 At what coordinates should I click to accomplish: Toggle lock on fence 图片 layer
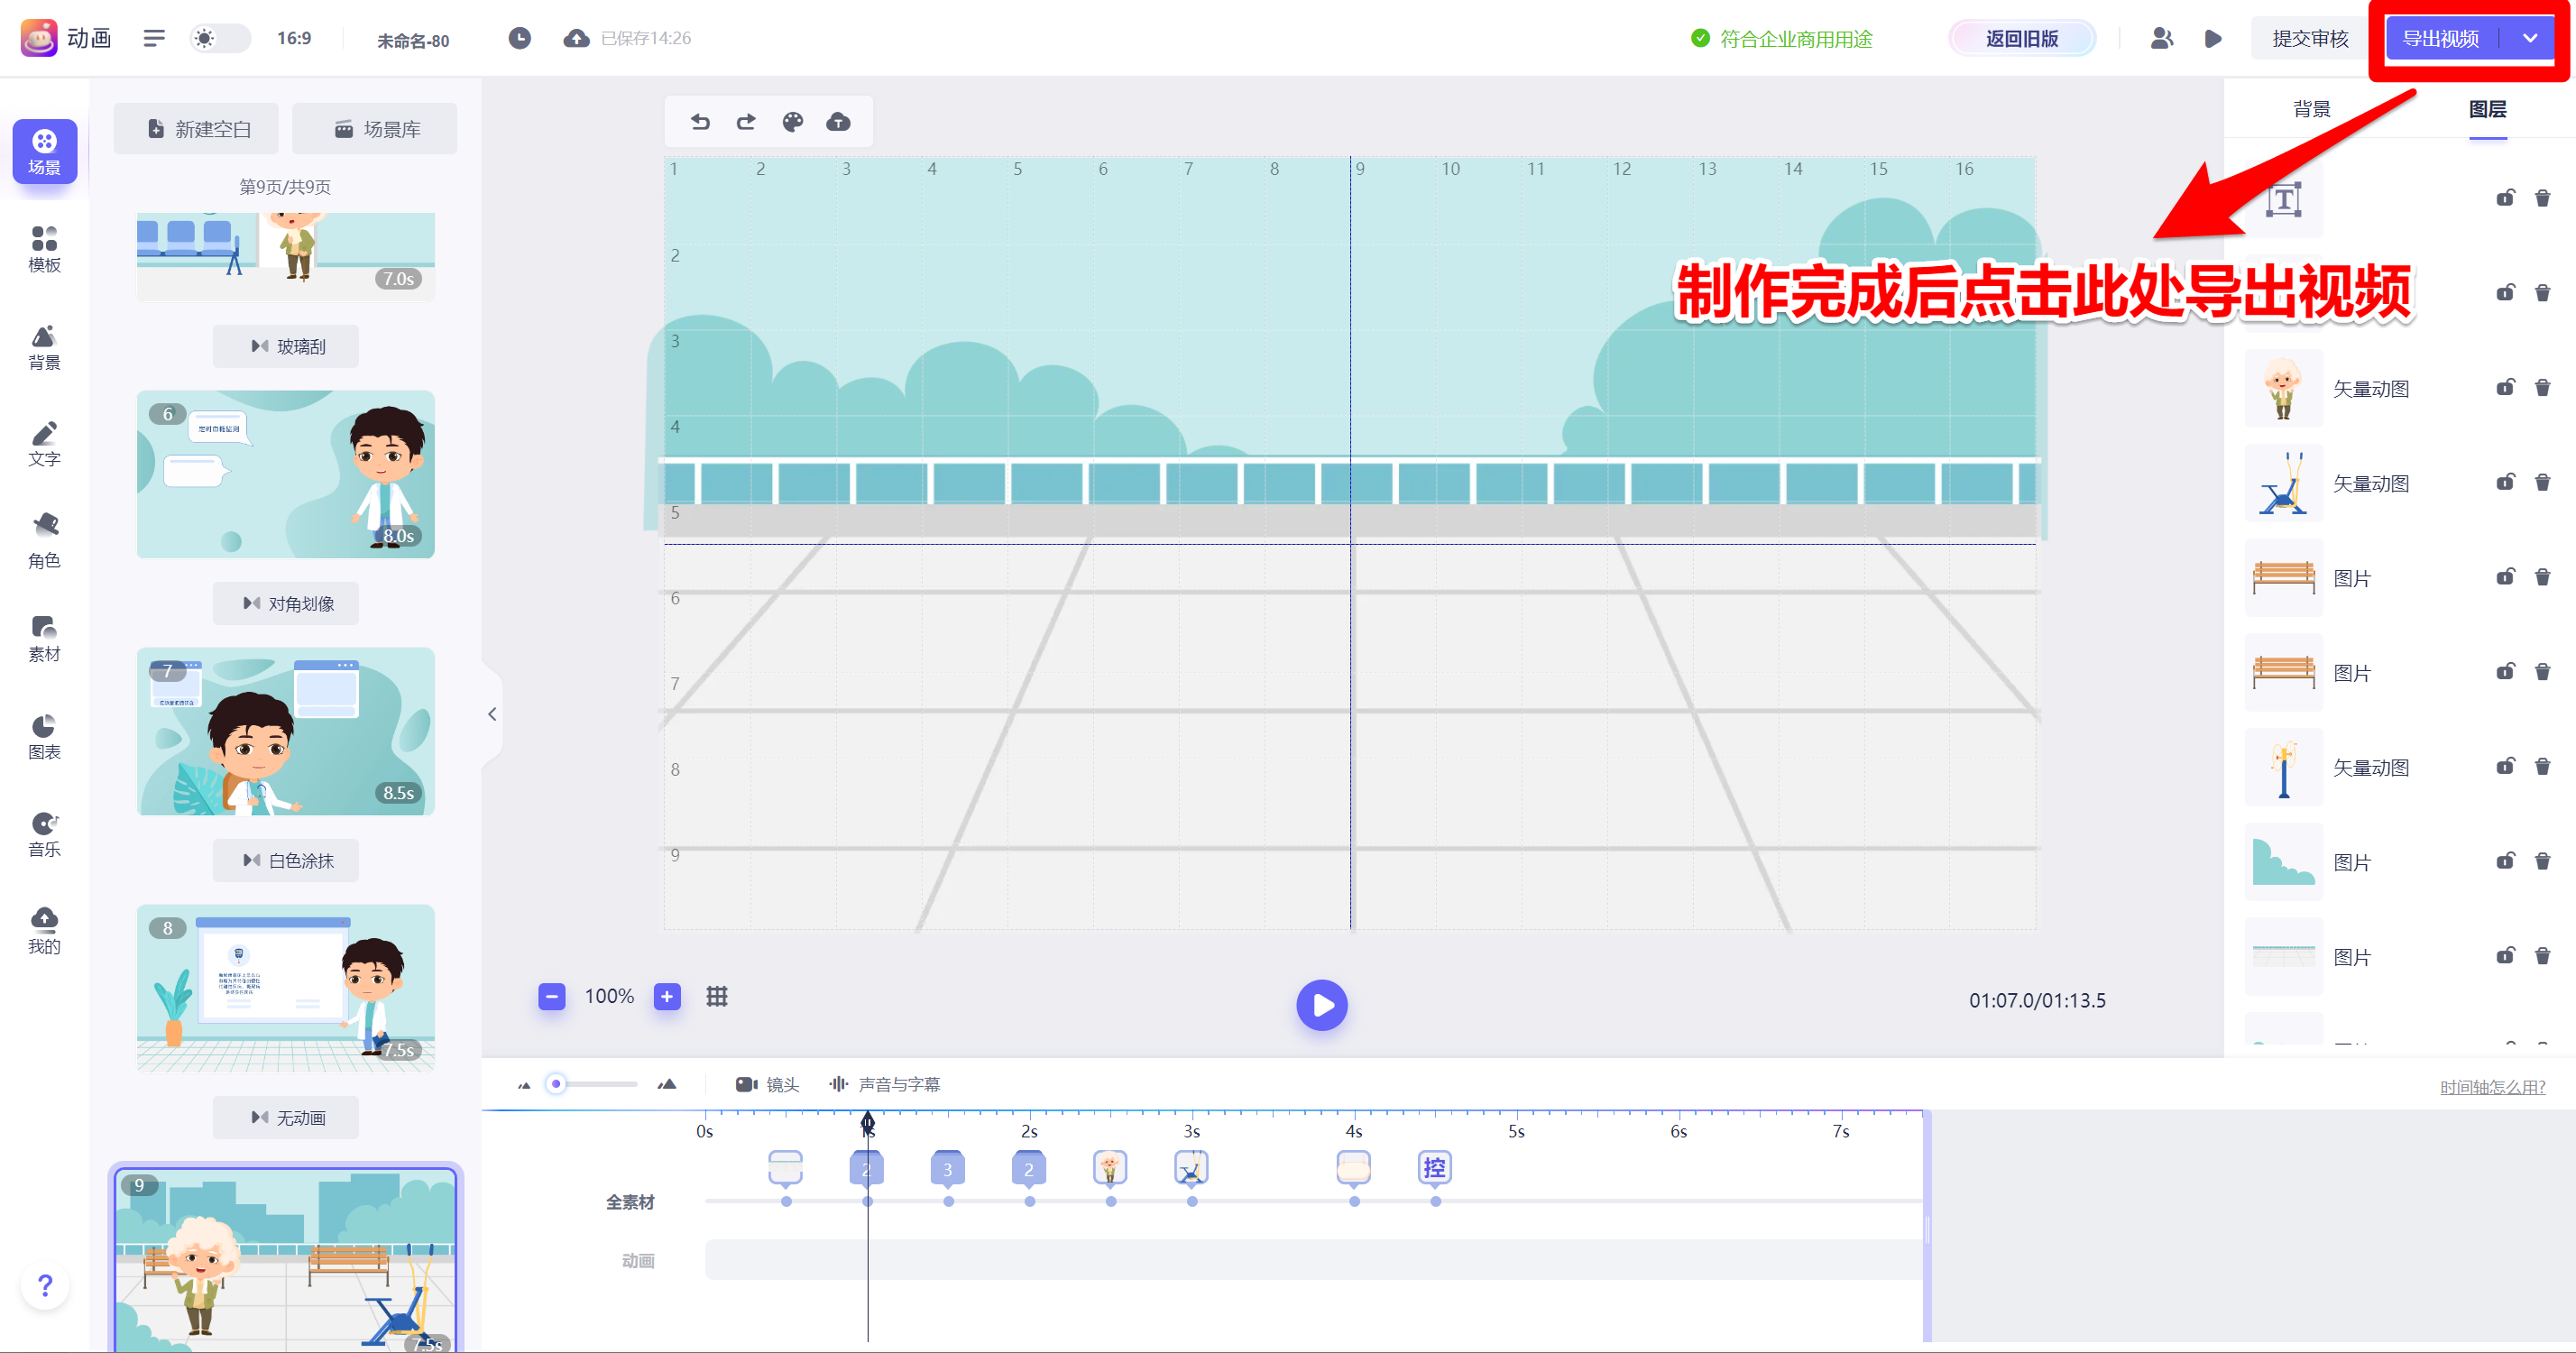pyautogui.click(x=2505, y=955)
